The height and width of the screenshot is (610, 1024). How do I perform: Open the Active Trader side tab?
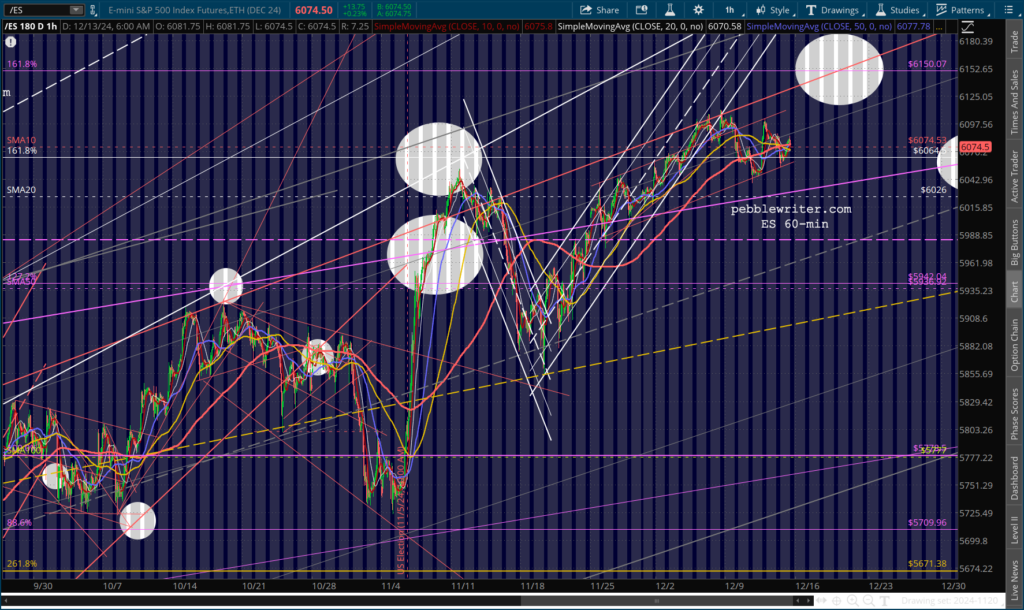coord(1014,176)
